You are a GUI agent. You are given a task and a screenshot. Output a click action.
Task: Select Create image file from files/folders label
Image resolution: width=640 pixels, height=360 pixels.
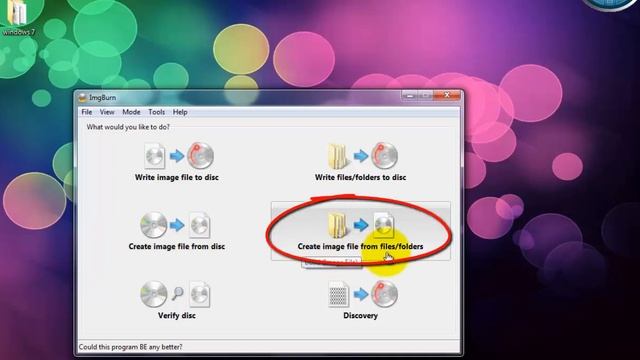(360, 247)
